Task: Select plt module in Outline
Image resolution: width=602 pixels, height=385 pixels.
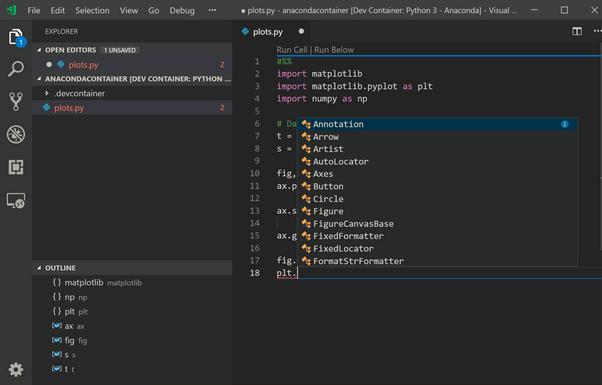Action: (x=132, y=311)
